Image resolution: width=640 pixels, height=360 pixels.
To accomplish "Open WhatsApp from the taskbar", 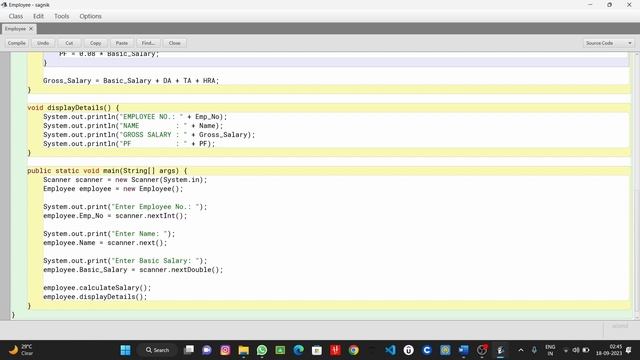I will (262, 350).
